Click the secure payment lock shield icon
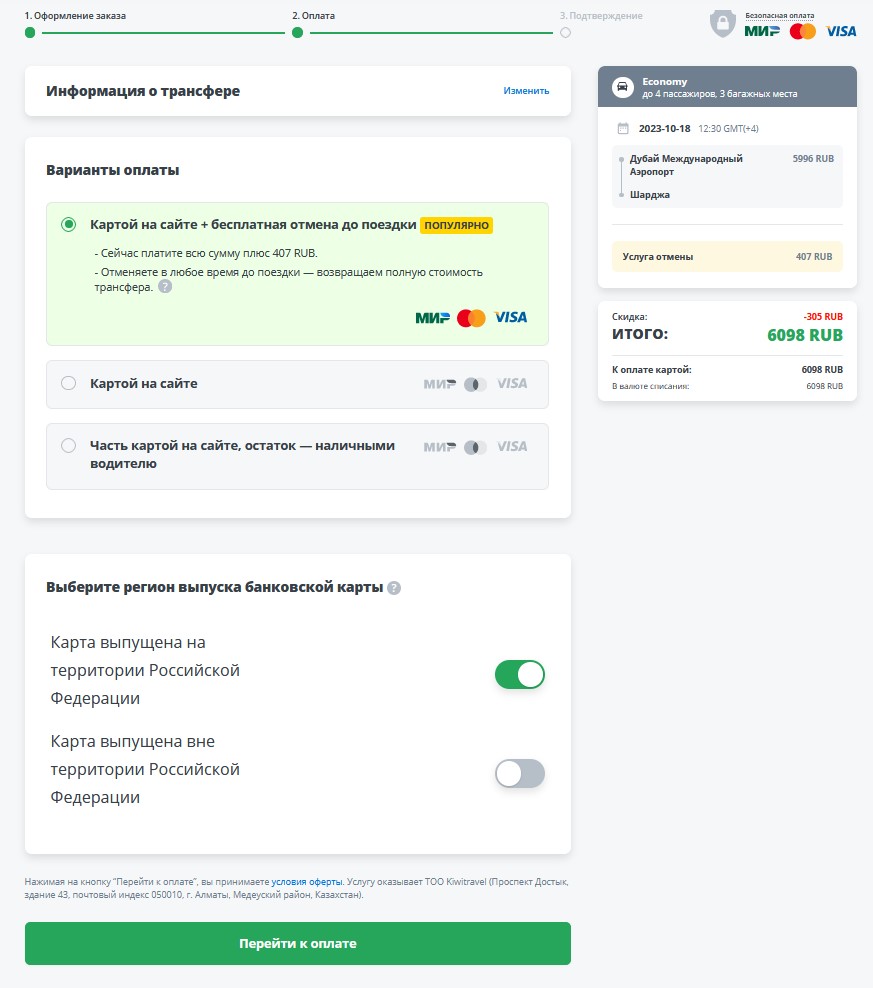This screenshot has width=873, height=988. coord(722,24)
